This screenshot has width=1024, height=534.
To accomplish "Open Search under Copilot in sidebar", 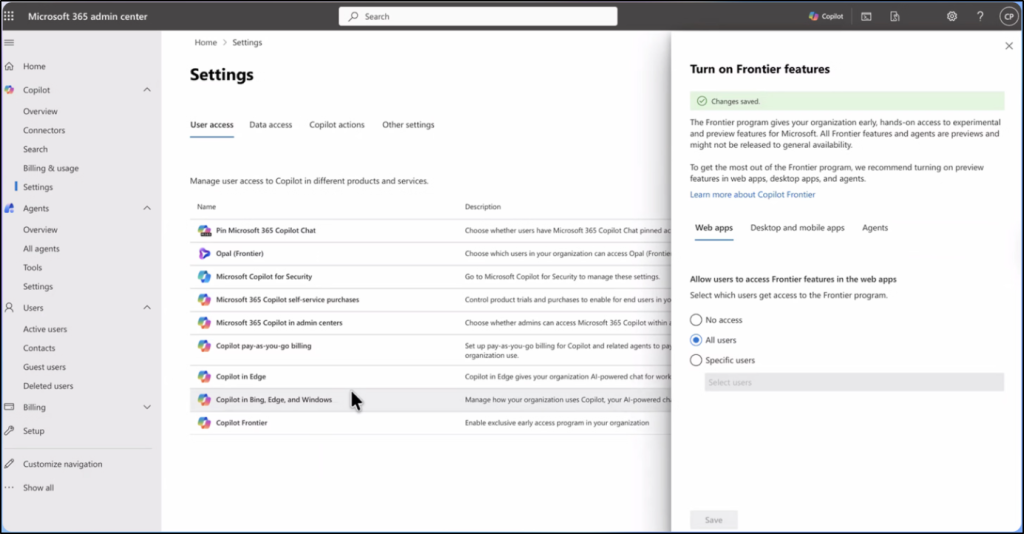I will [35, 149].
